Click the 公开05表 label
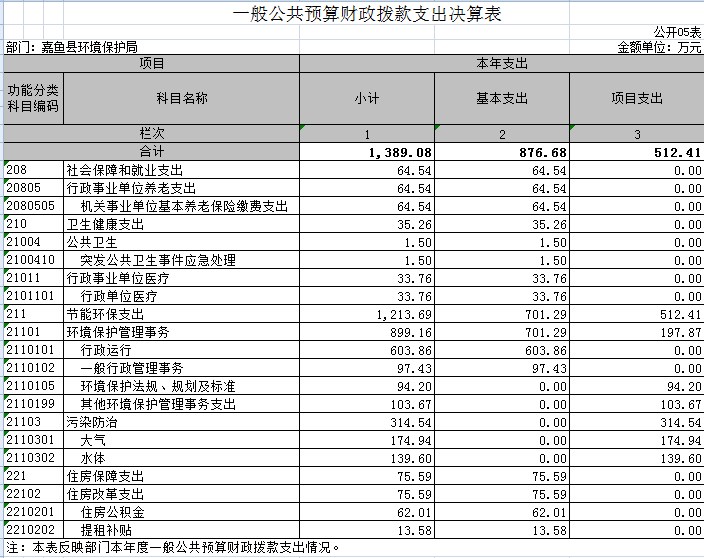This screenshot has width=704, height=558. 677,32
